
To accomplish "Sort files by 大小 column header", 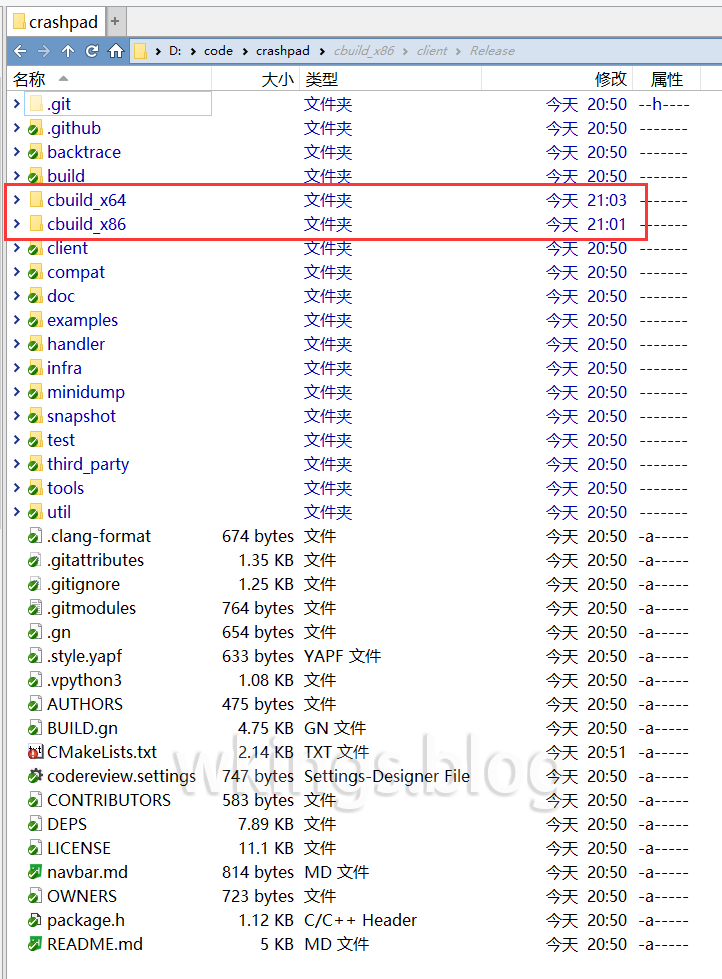I will [277, 79].
